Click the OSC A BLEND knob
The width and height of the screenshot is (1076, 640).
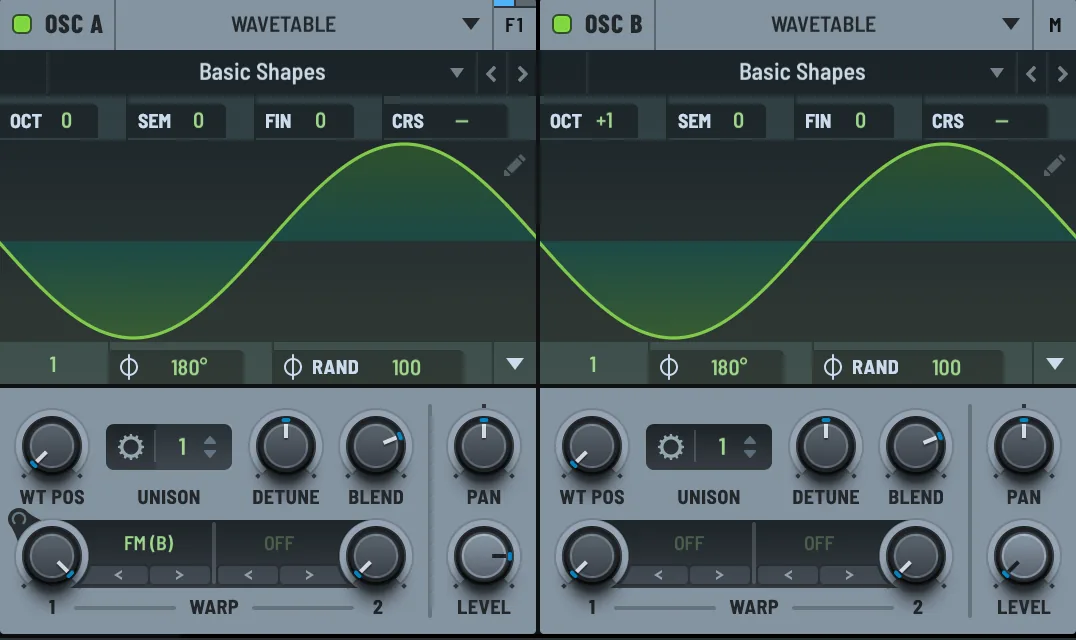376,446
